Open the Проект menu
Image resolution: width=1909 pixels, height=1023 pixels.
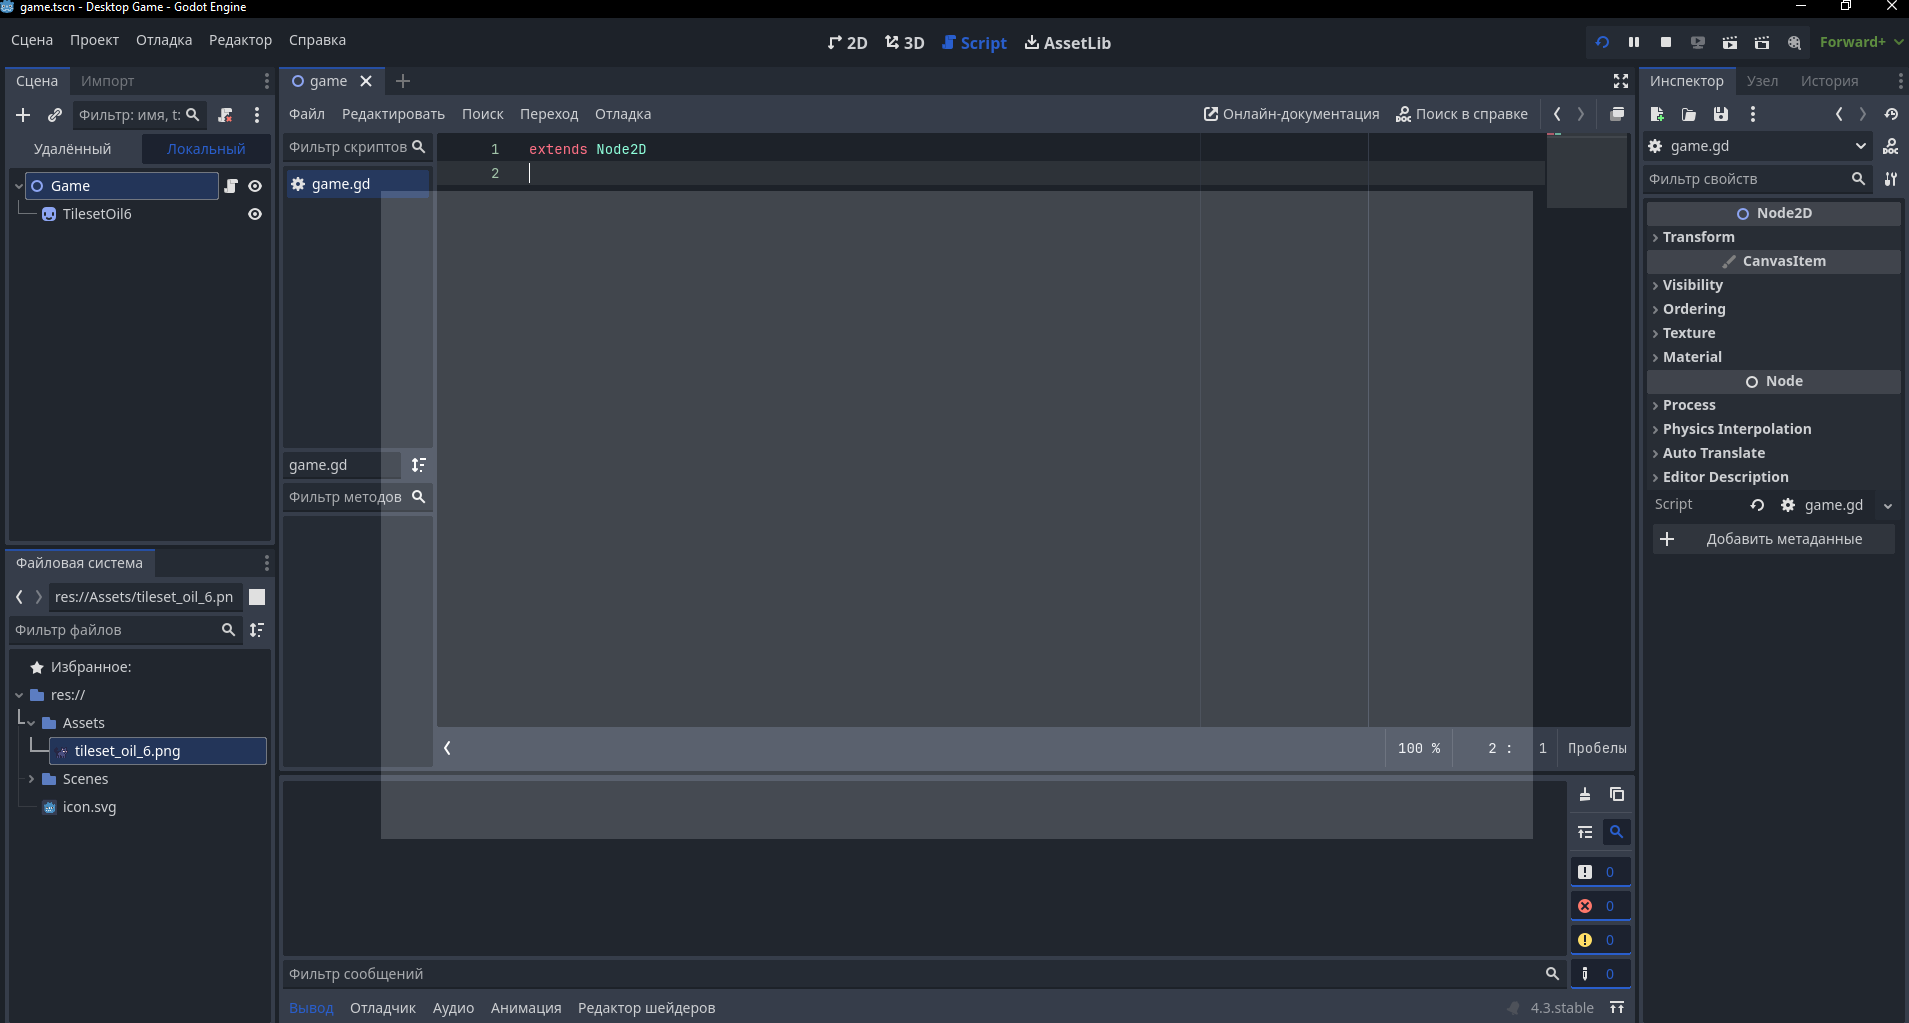[x=94, y=40]
